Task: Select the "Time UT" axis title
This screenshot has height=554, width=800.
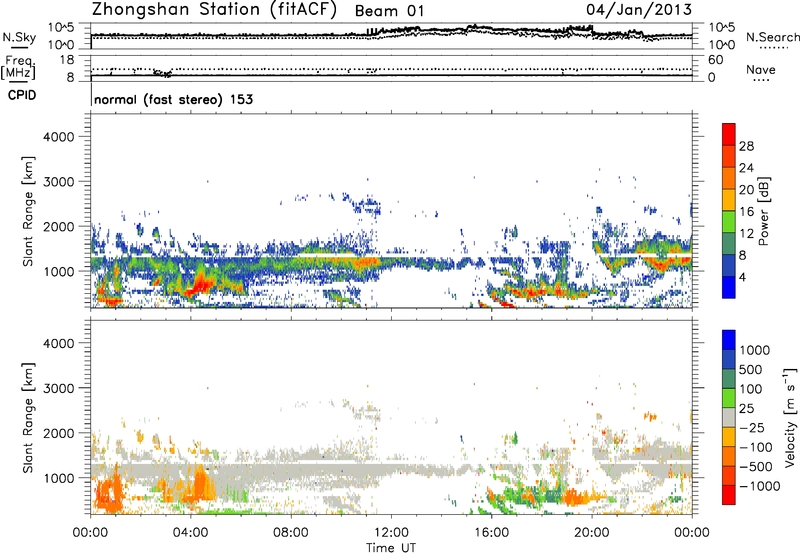Action: click(391, 548)
